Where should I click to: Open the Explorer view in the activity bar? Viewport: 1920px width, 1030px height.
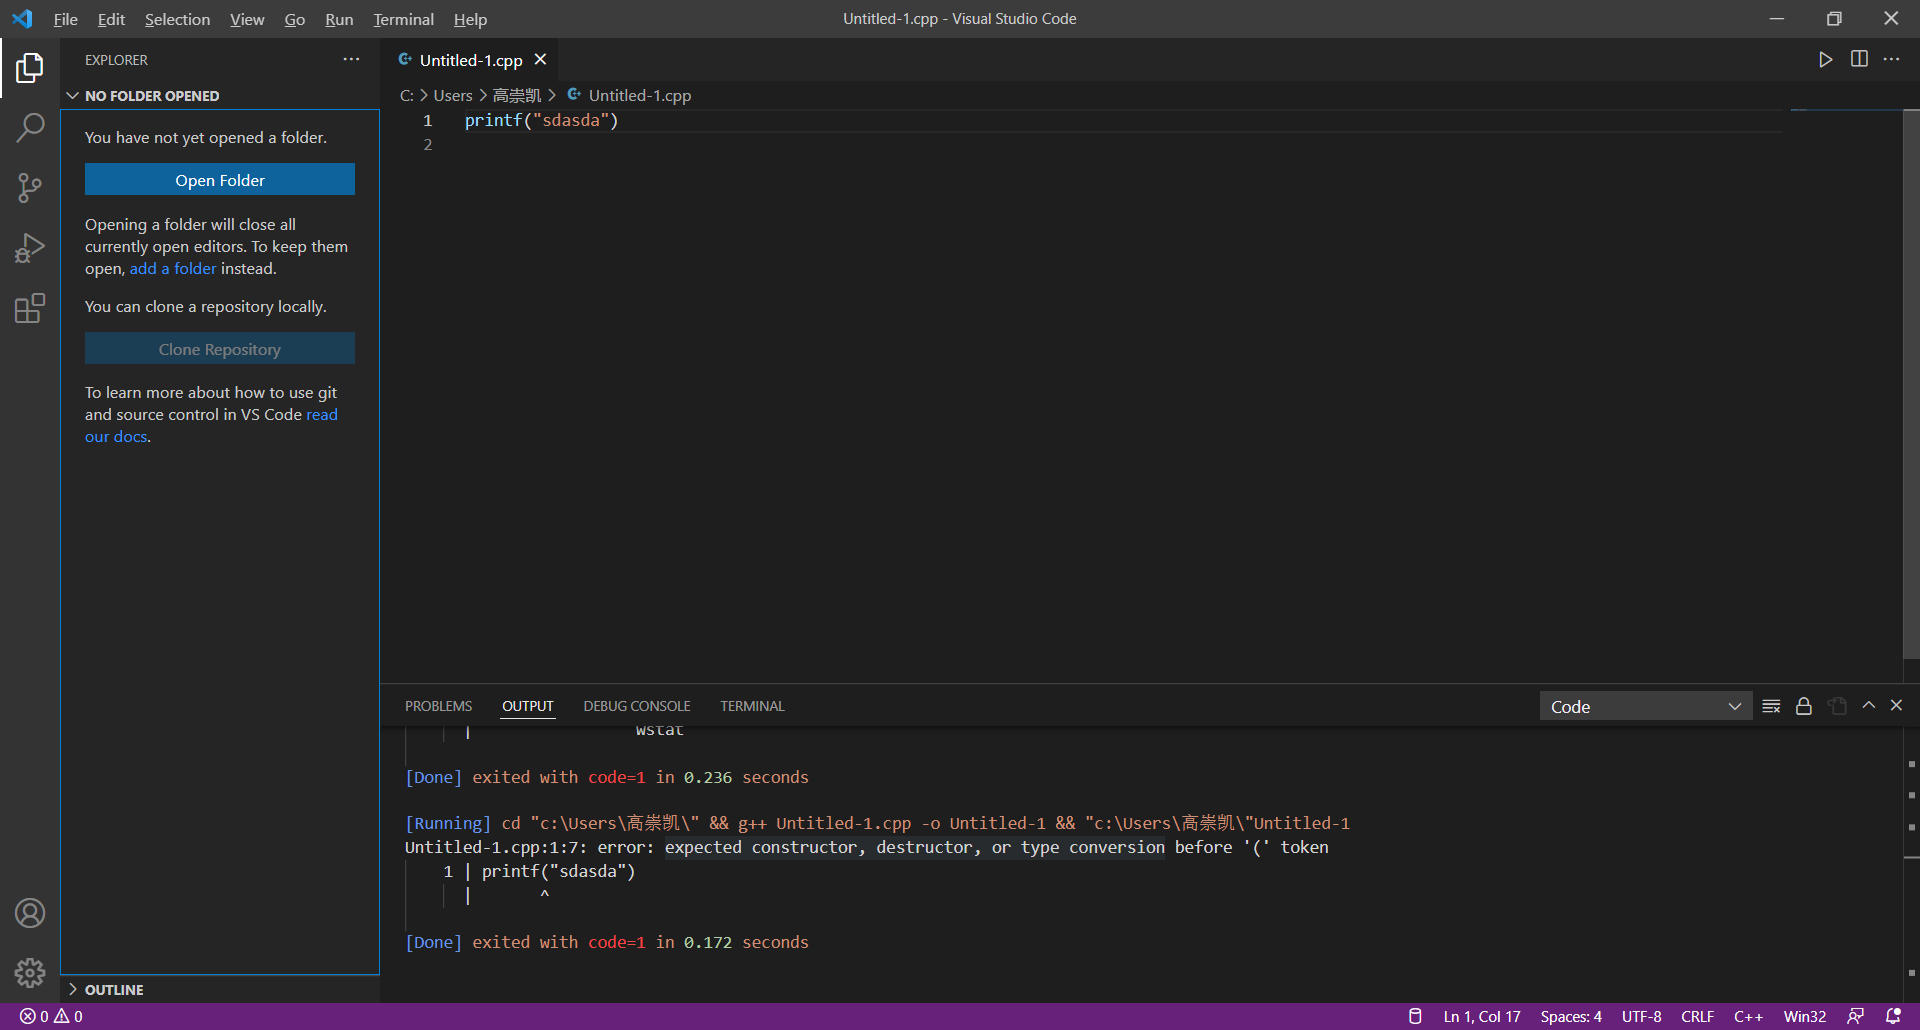[30, 68]
